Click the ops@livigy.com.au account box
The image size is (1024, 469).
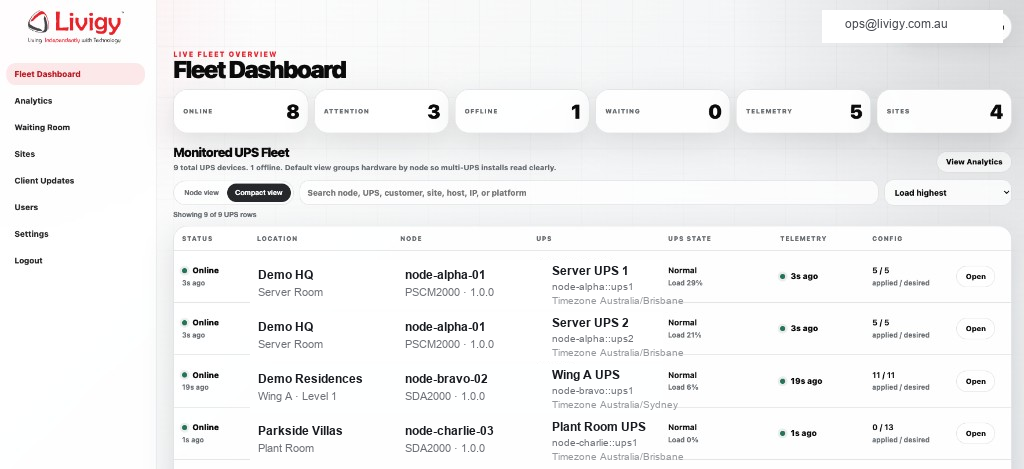[x=912, y=26]
